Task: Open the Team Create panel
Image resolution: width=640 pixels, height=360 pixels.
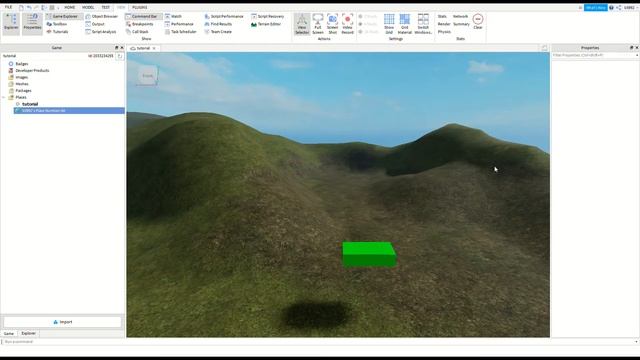Action: pyautogui.click(x=218, y=32)
